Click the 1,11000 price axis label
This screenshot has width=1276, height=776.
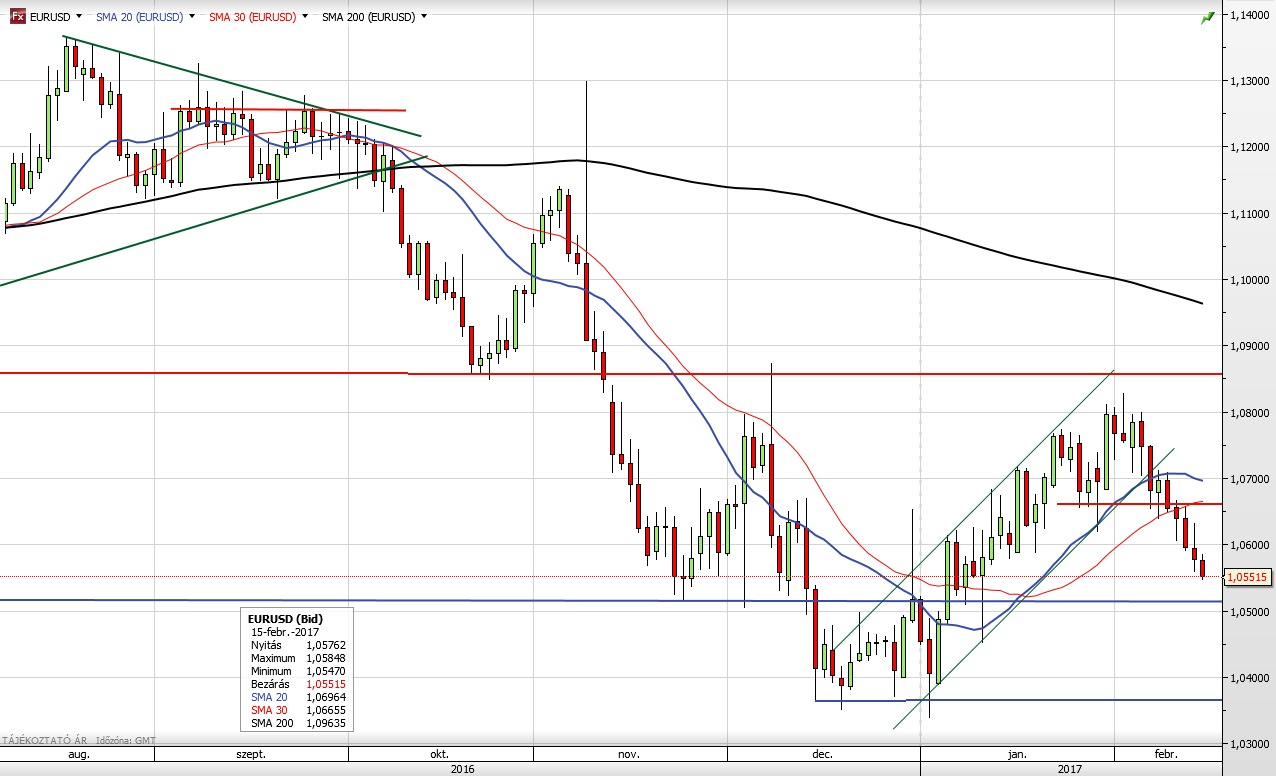(x=1249, y=214)
